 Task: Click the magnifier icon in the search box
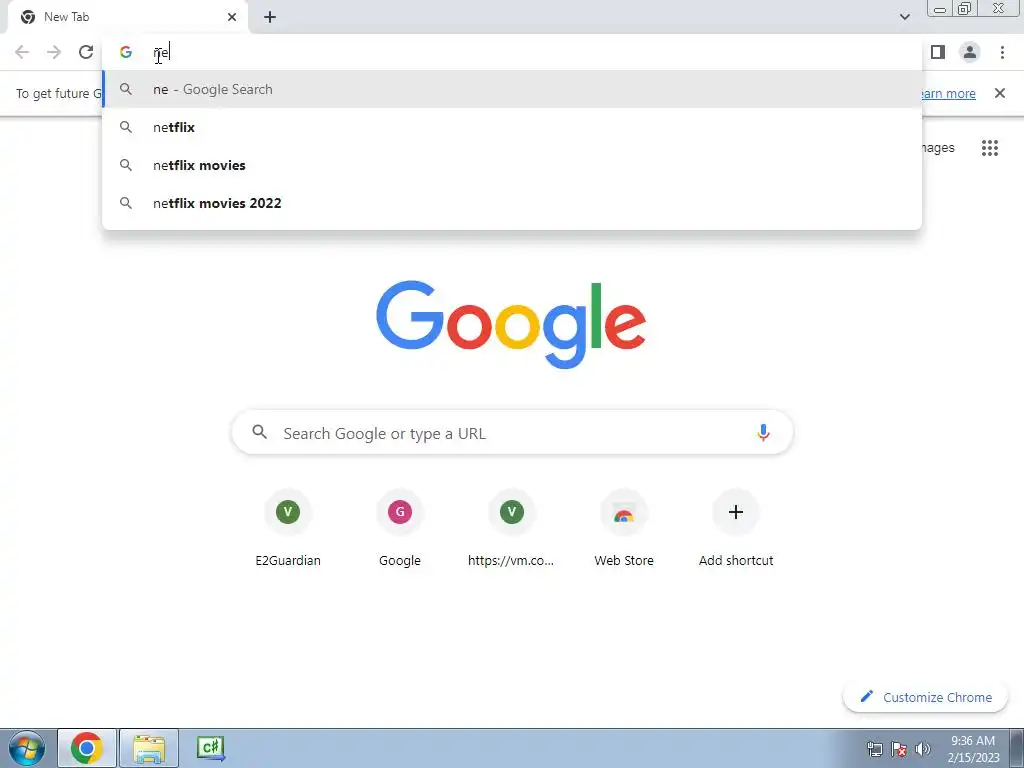click(259, 432)
